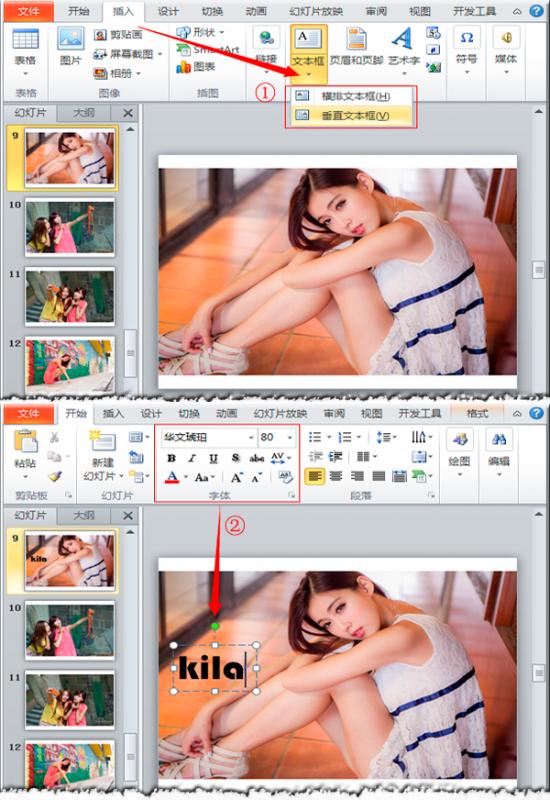Toggle text shadow S formatting
550x800 pixels.
point(235,458)
